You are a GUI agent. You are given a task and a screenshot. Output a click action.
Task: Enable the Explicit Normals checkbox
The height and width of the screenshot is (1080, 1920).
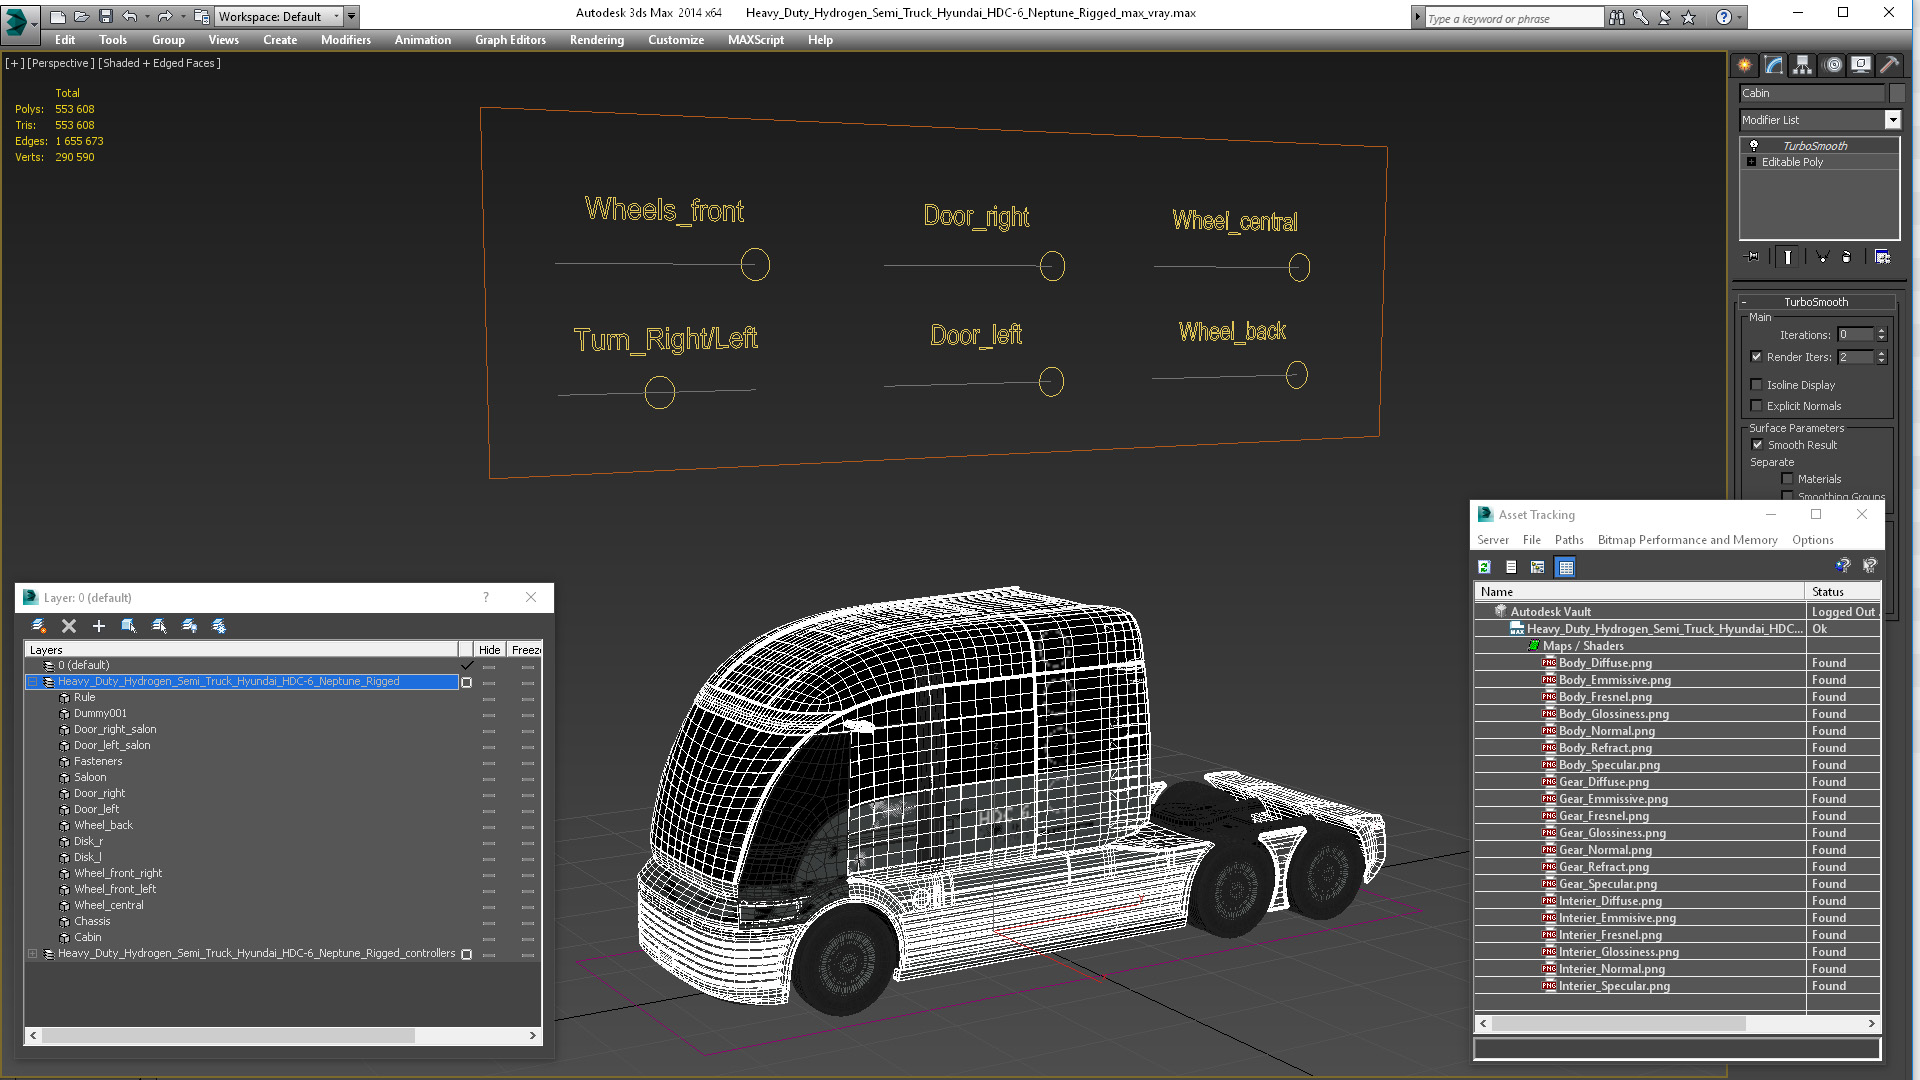[x=1757, y=406]
